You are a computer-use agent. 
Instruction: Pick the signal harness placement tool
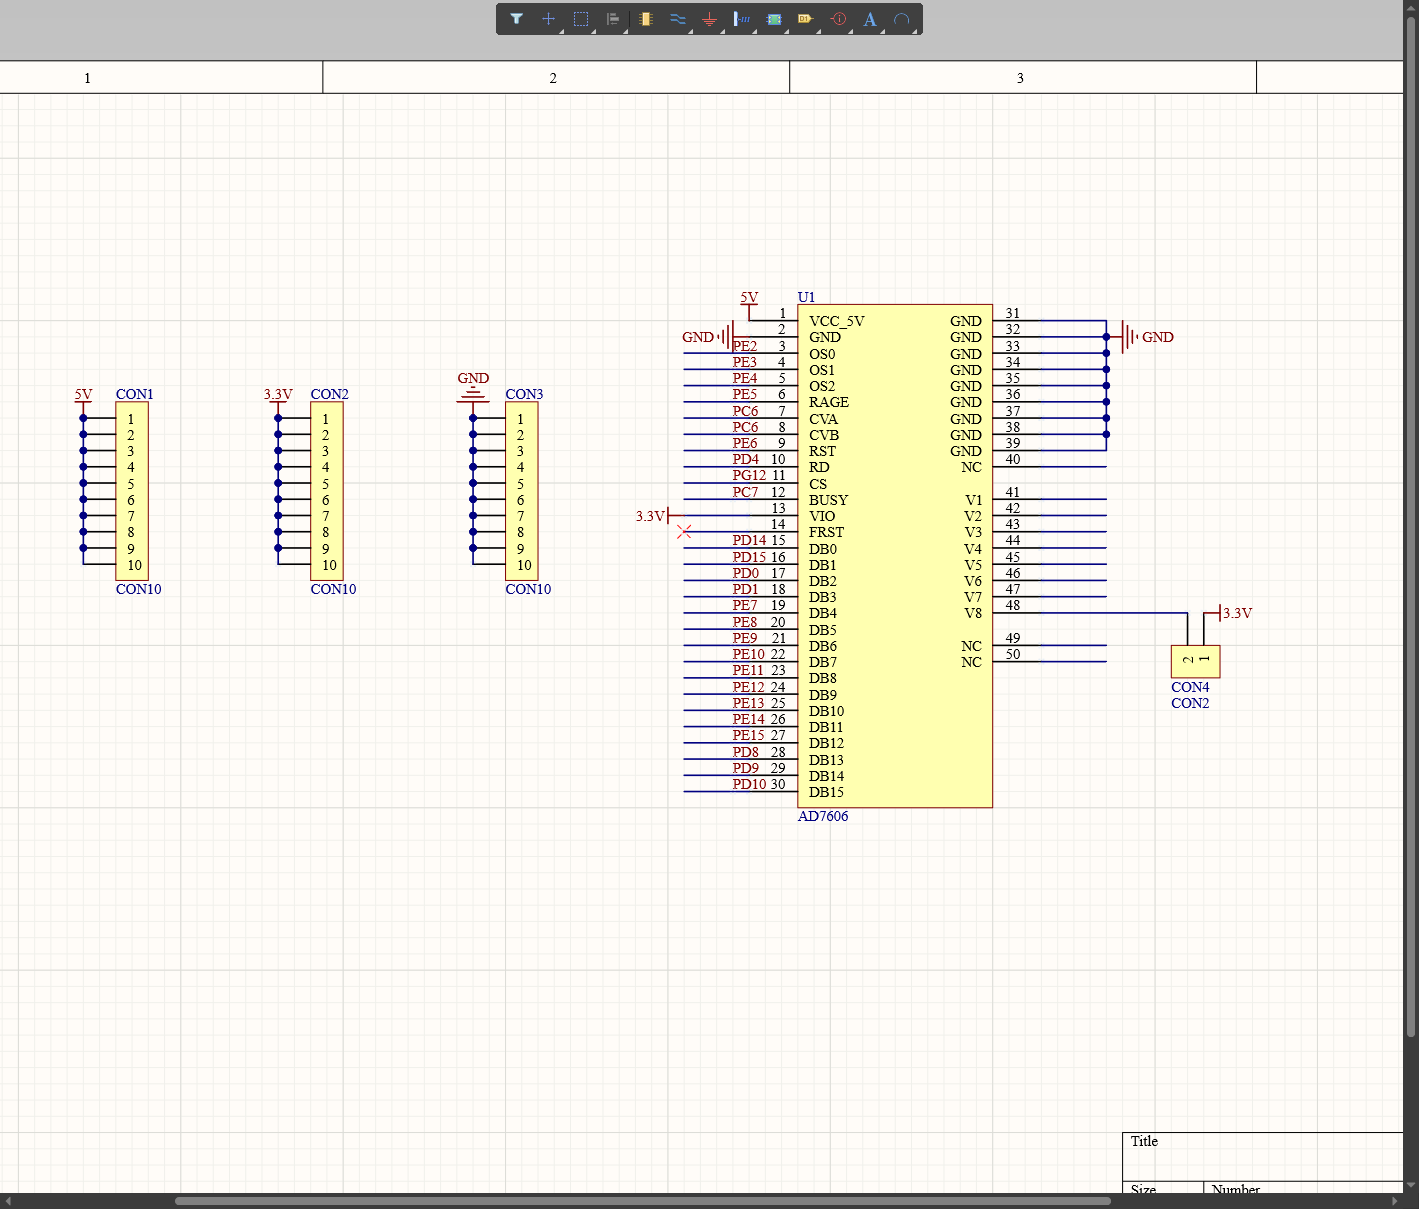[742, 19]
